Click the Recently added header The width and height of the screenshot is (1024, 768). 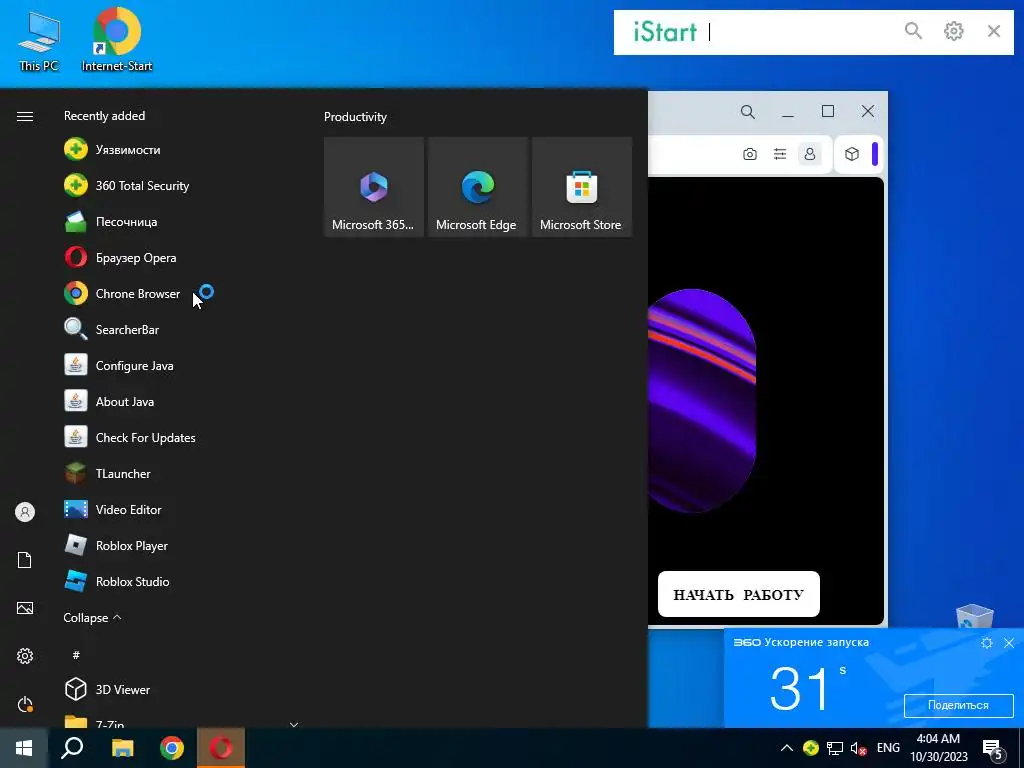(x=104, y=116)
